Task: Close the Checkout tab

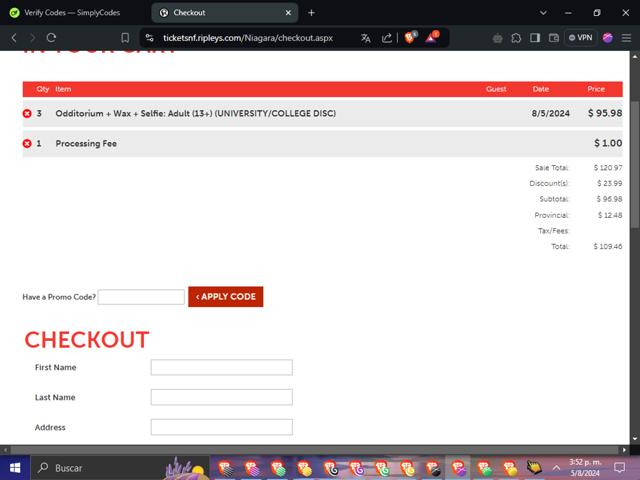Action: click(x=288, y=13)
